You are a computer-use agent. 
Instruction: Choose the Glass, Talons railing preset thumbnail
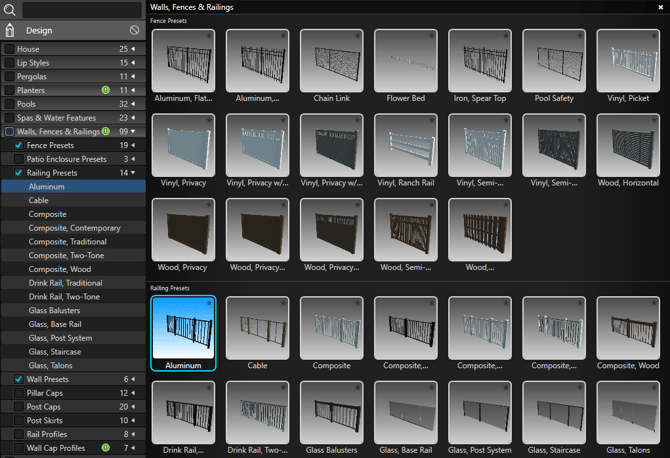click(628, 413)
